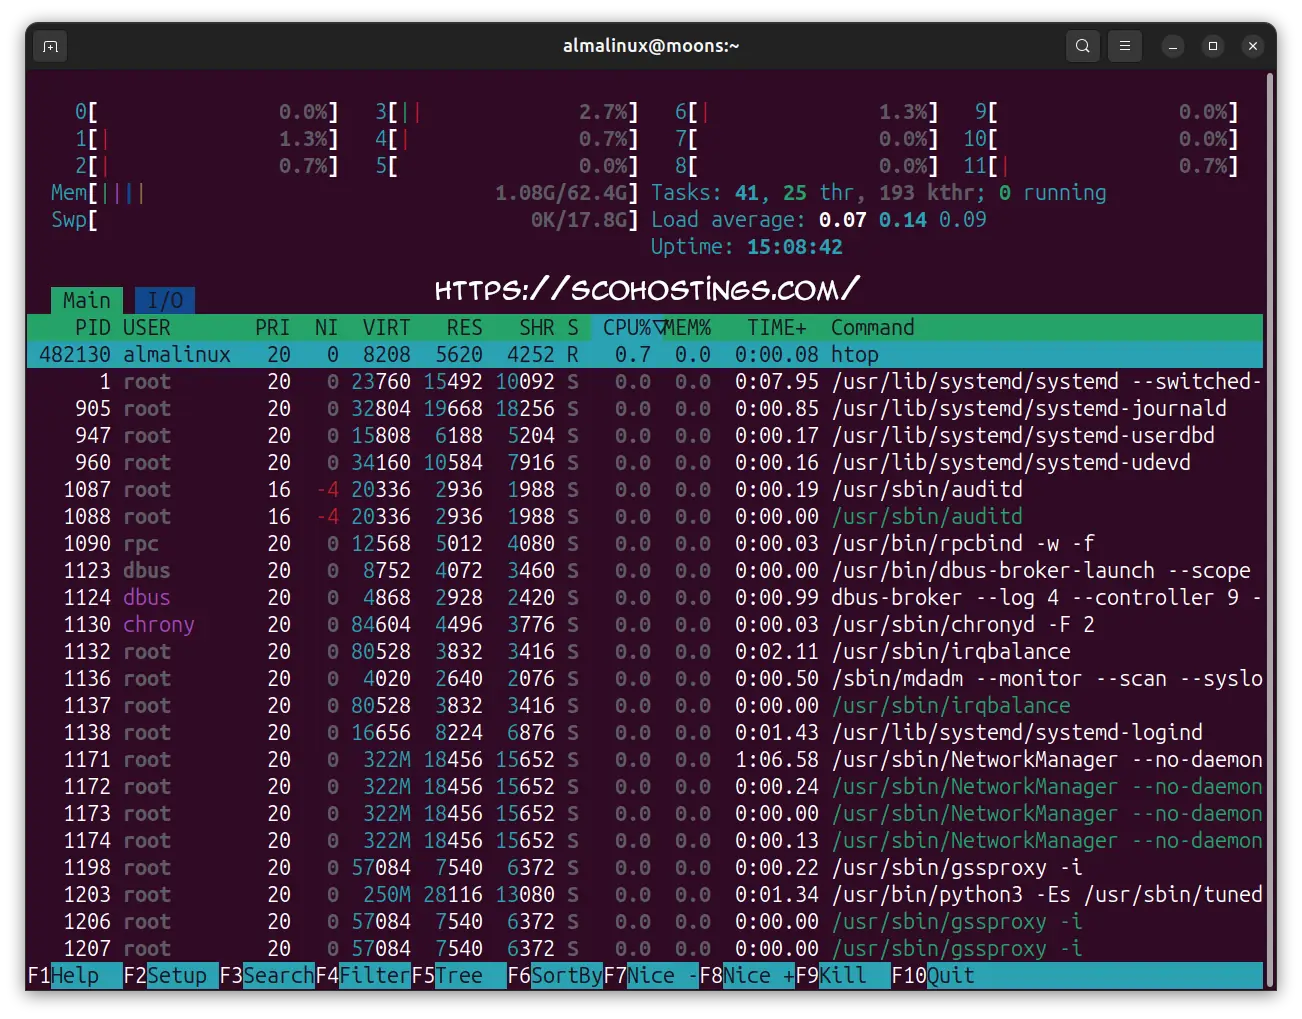Select the python3 tuned process row
The width and height of the screenshot is (1302, 1019).
pyautogui.click(x=645, y=895)
